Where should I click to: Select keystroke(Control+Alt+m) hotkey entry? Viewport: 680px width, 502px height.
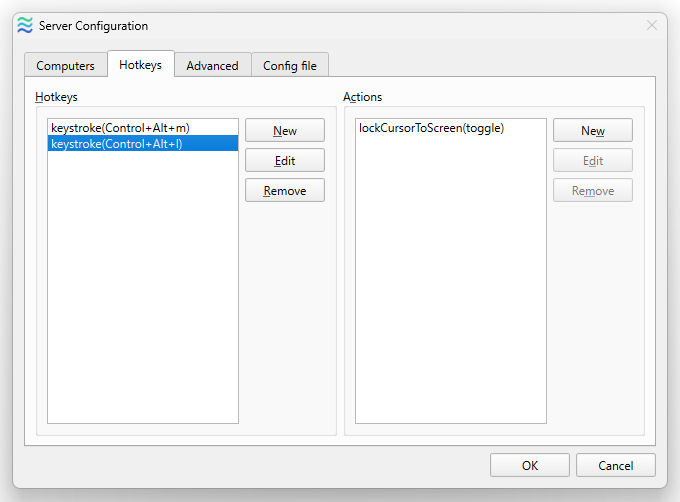click(143, 128)
